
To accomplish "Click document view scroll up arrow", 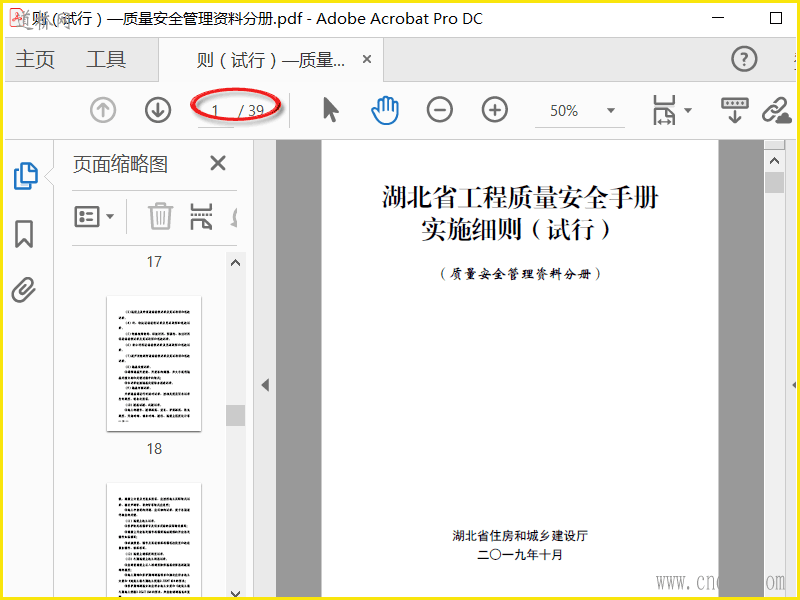I will (774, 161).
